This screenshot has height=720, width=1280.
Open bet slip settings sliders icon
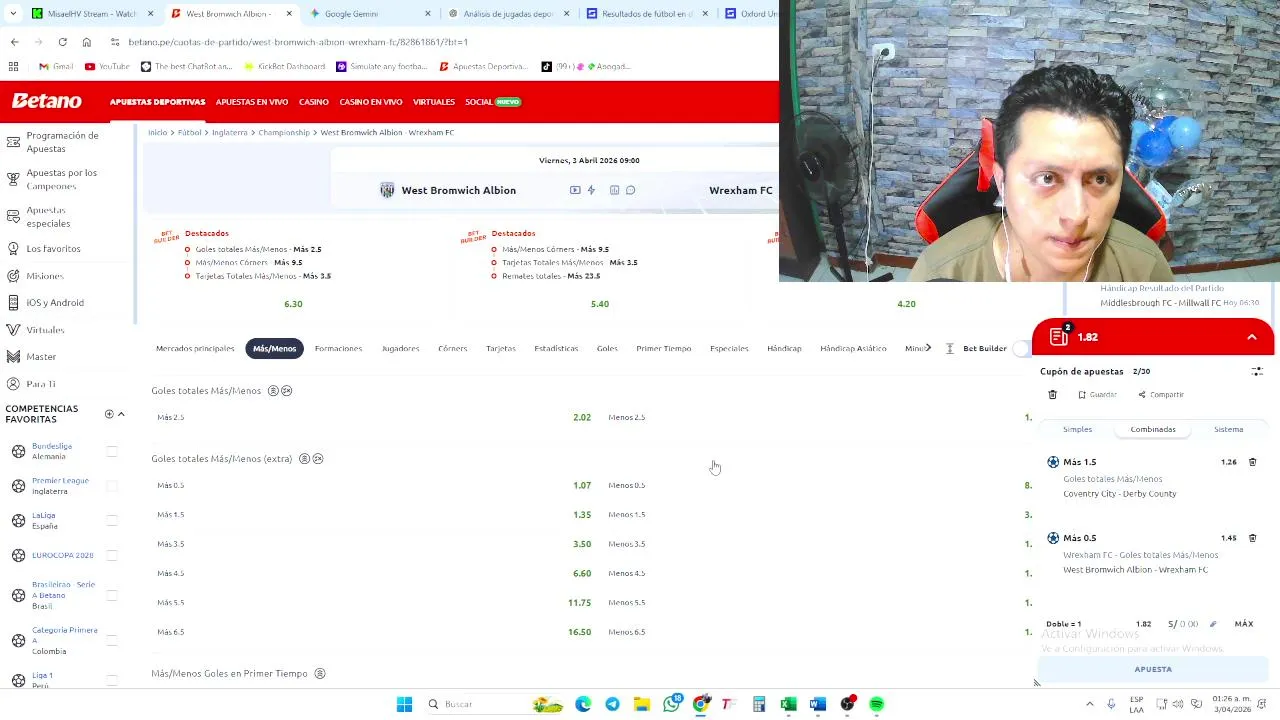(1257, 371)
